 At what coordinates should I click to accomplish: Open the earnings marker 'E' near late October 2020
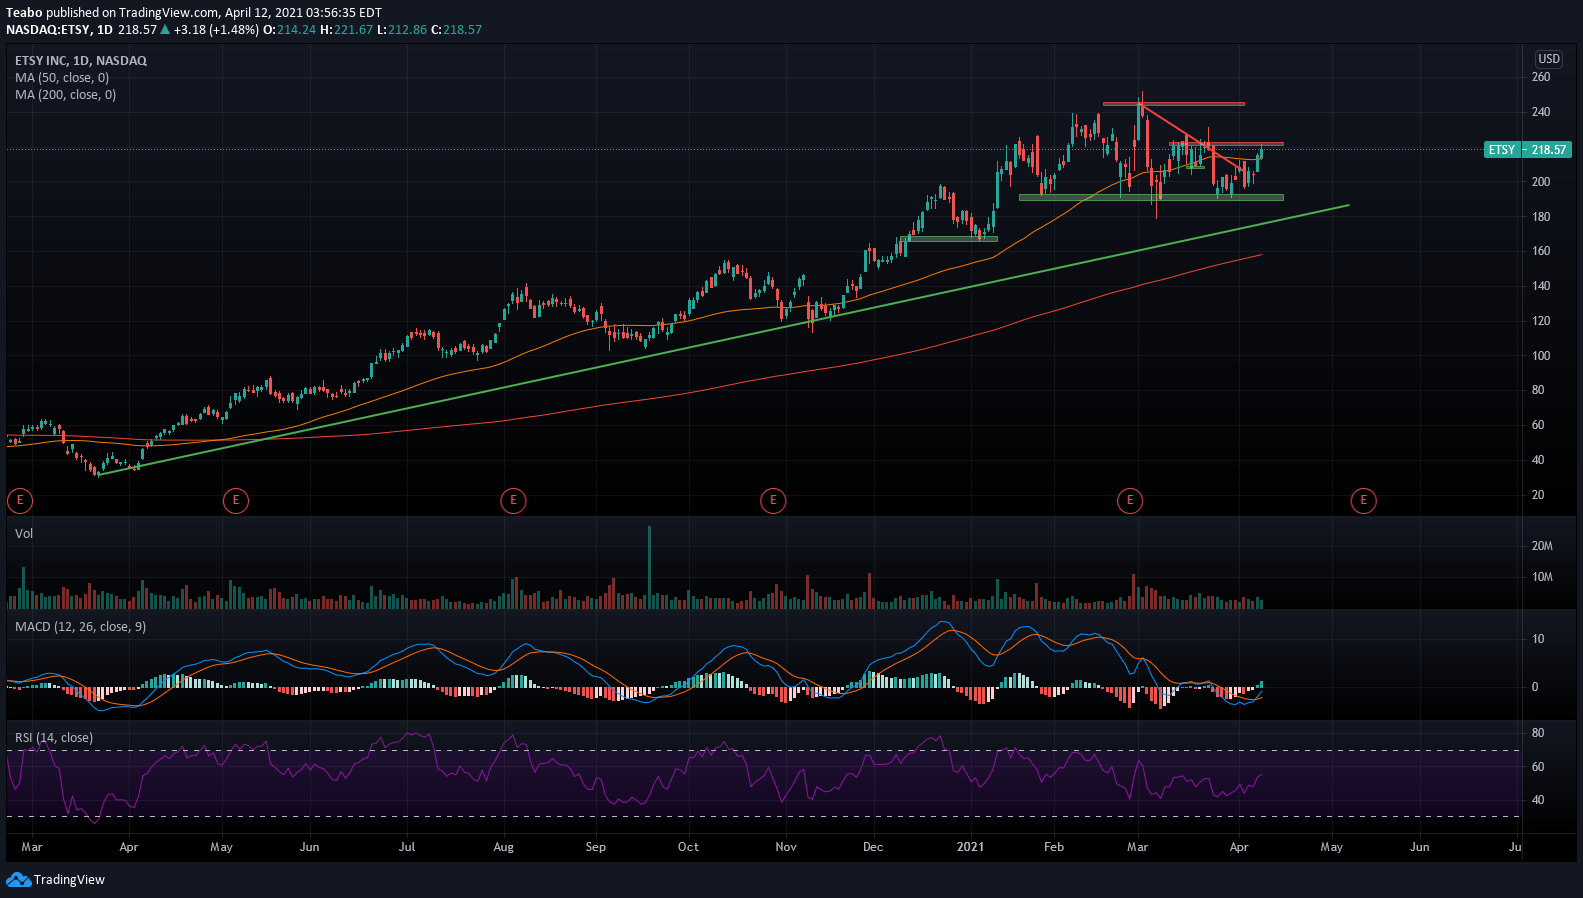coord(773,501)
